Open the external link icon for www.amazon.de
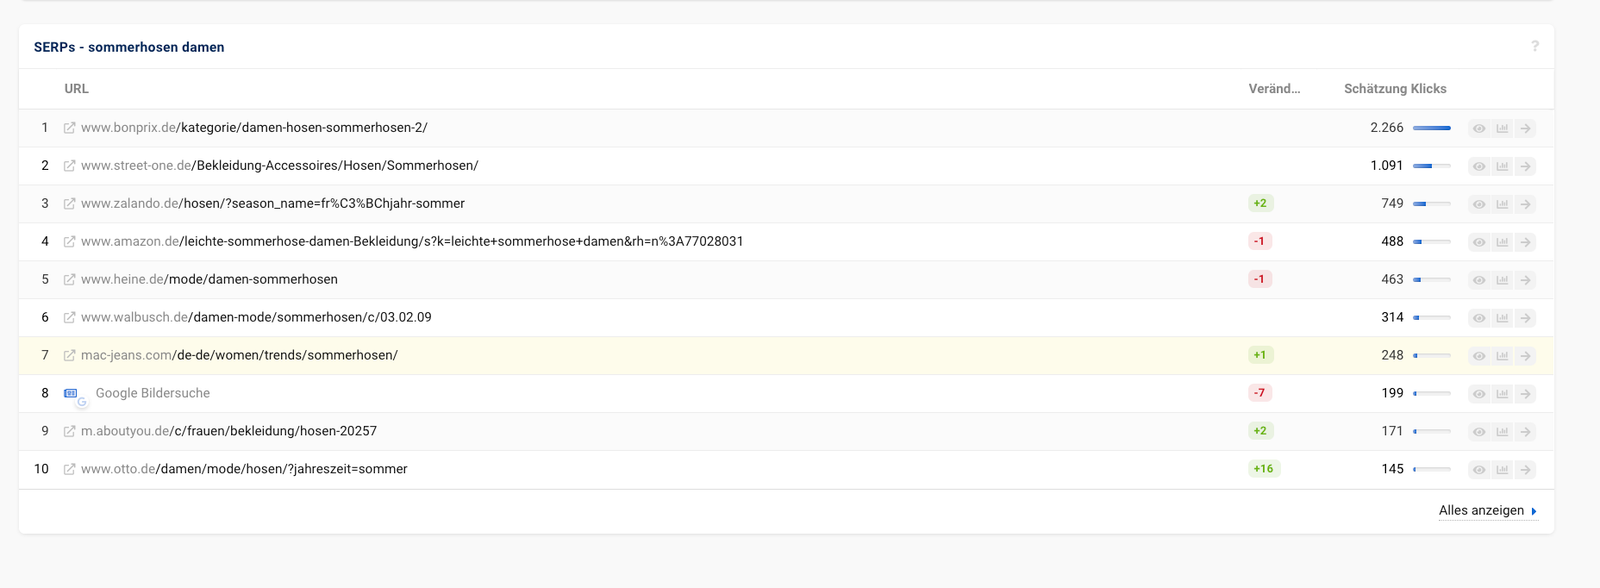The height and width of the screenshot is (588, 1600). (69, 242)
